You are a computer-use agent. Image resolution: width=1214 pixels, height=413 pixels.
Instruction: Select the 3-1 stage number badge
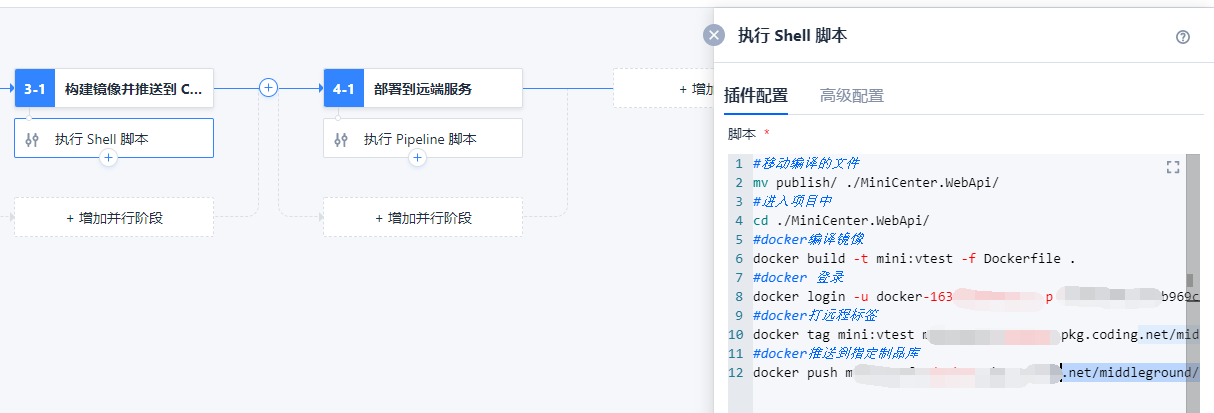tap(35, 89)
